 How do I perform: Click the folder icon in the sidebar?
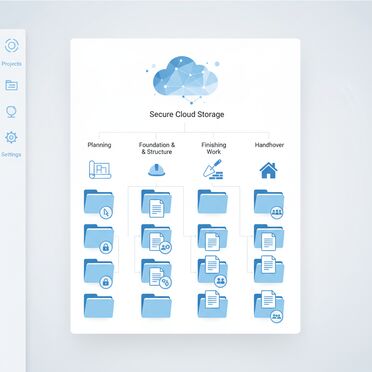coord(11,85)
